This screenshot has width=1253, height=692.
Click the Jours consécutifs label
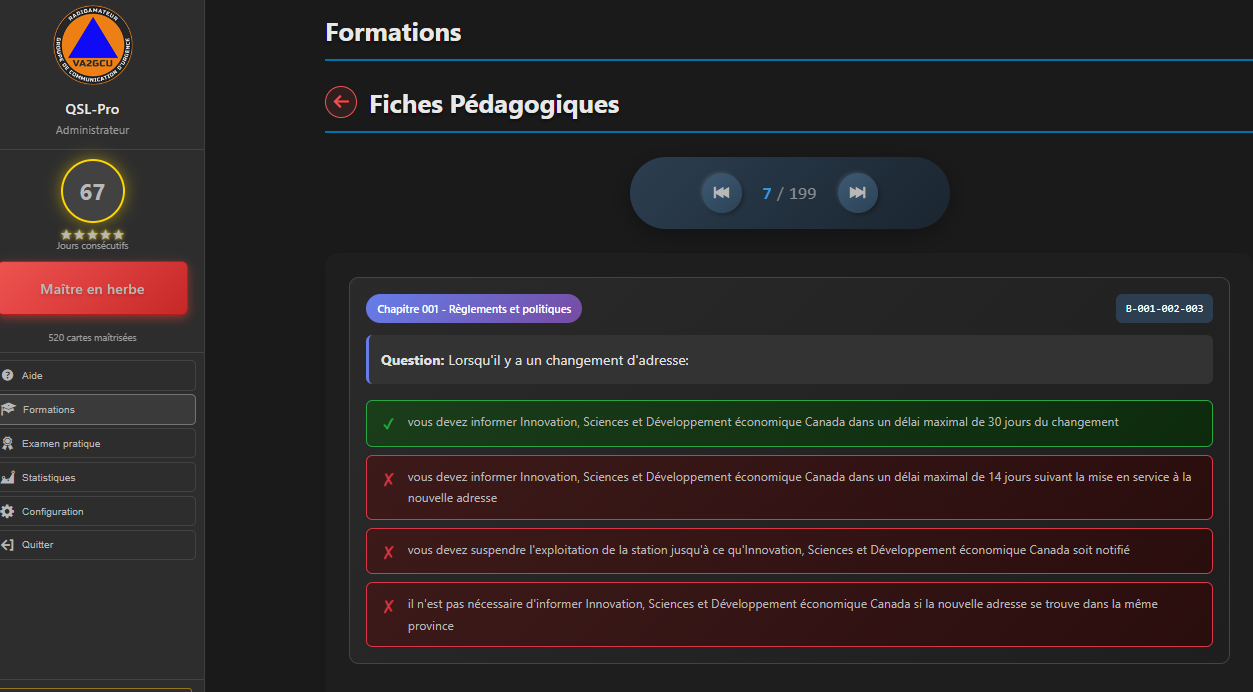[92, 246]
